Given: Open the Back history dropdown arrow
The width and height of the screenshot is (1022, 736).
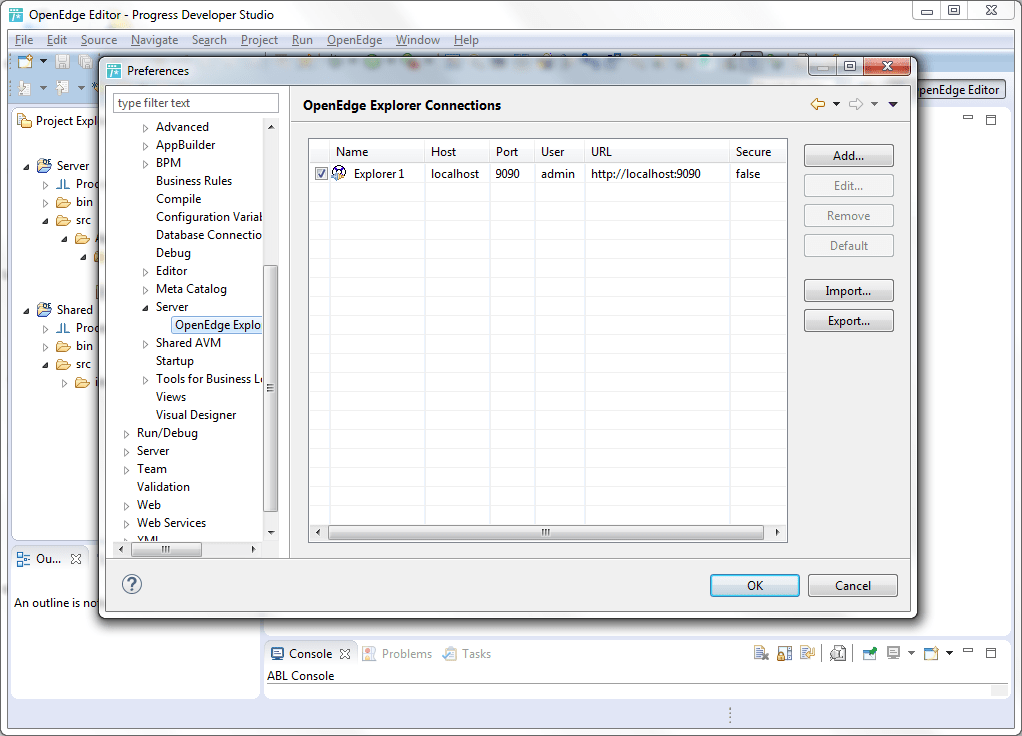Looking at the screenshot, I should point(836,104).
